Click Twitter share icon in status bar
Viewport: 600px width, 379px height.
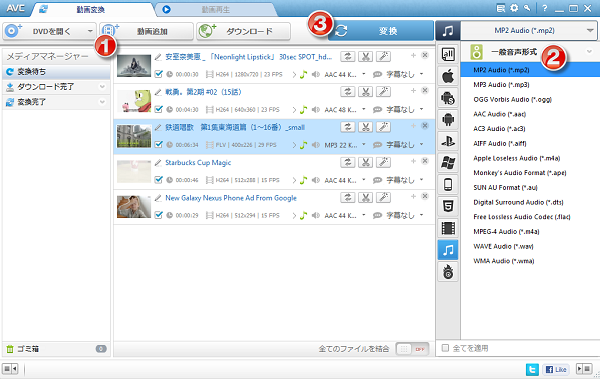(x=532, y=369)
